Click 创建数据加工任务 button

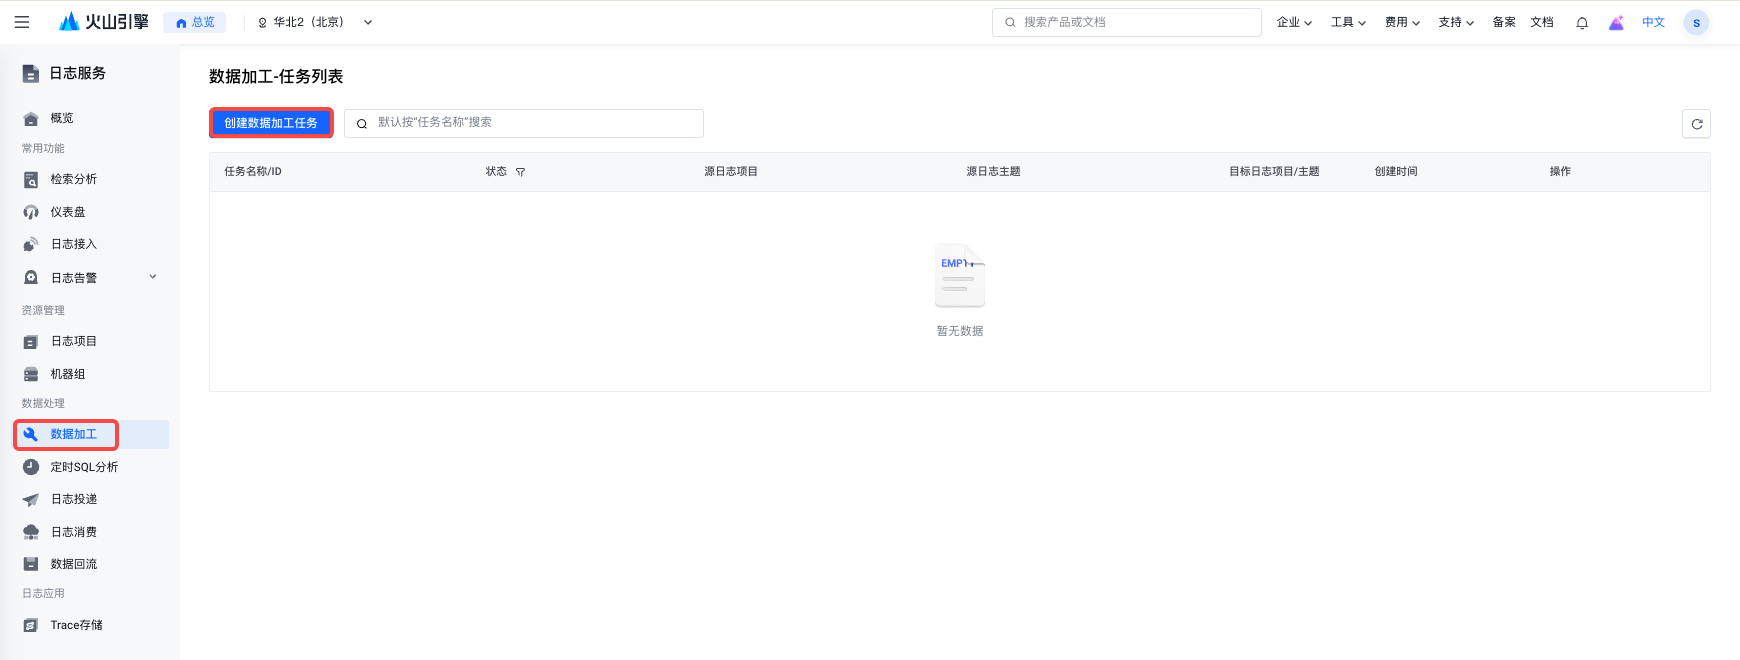pyautogui.click(x=271, y=123)
